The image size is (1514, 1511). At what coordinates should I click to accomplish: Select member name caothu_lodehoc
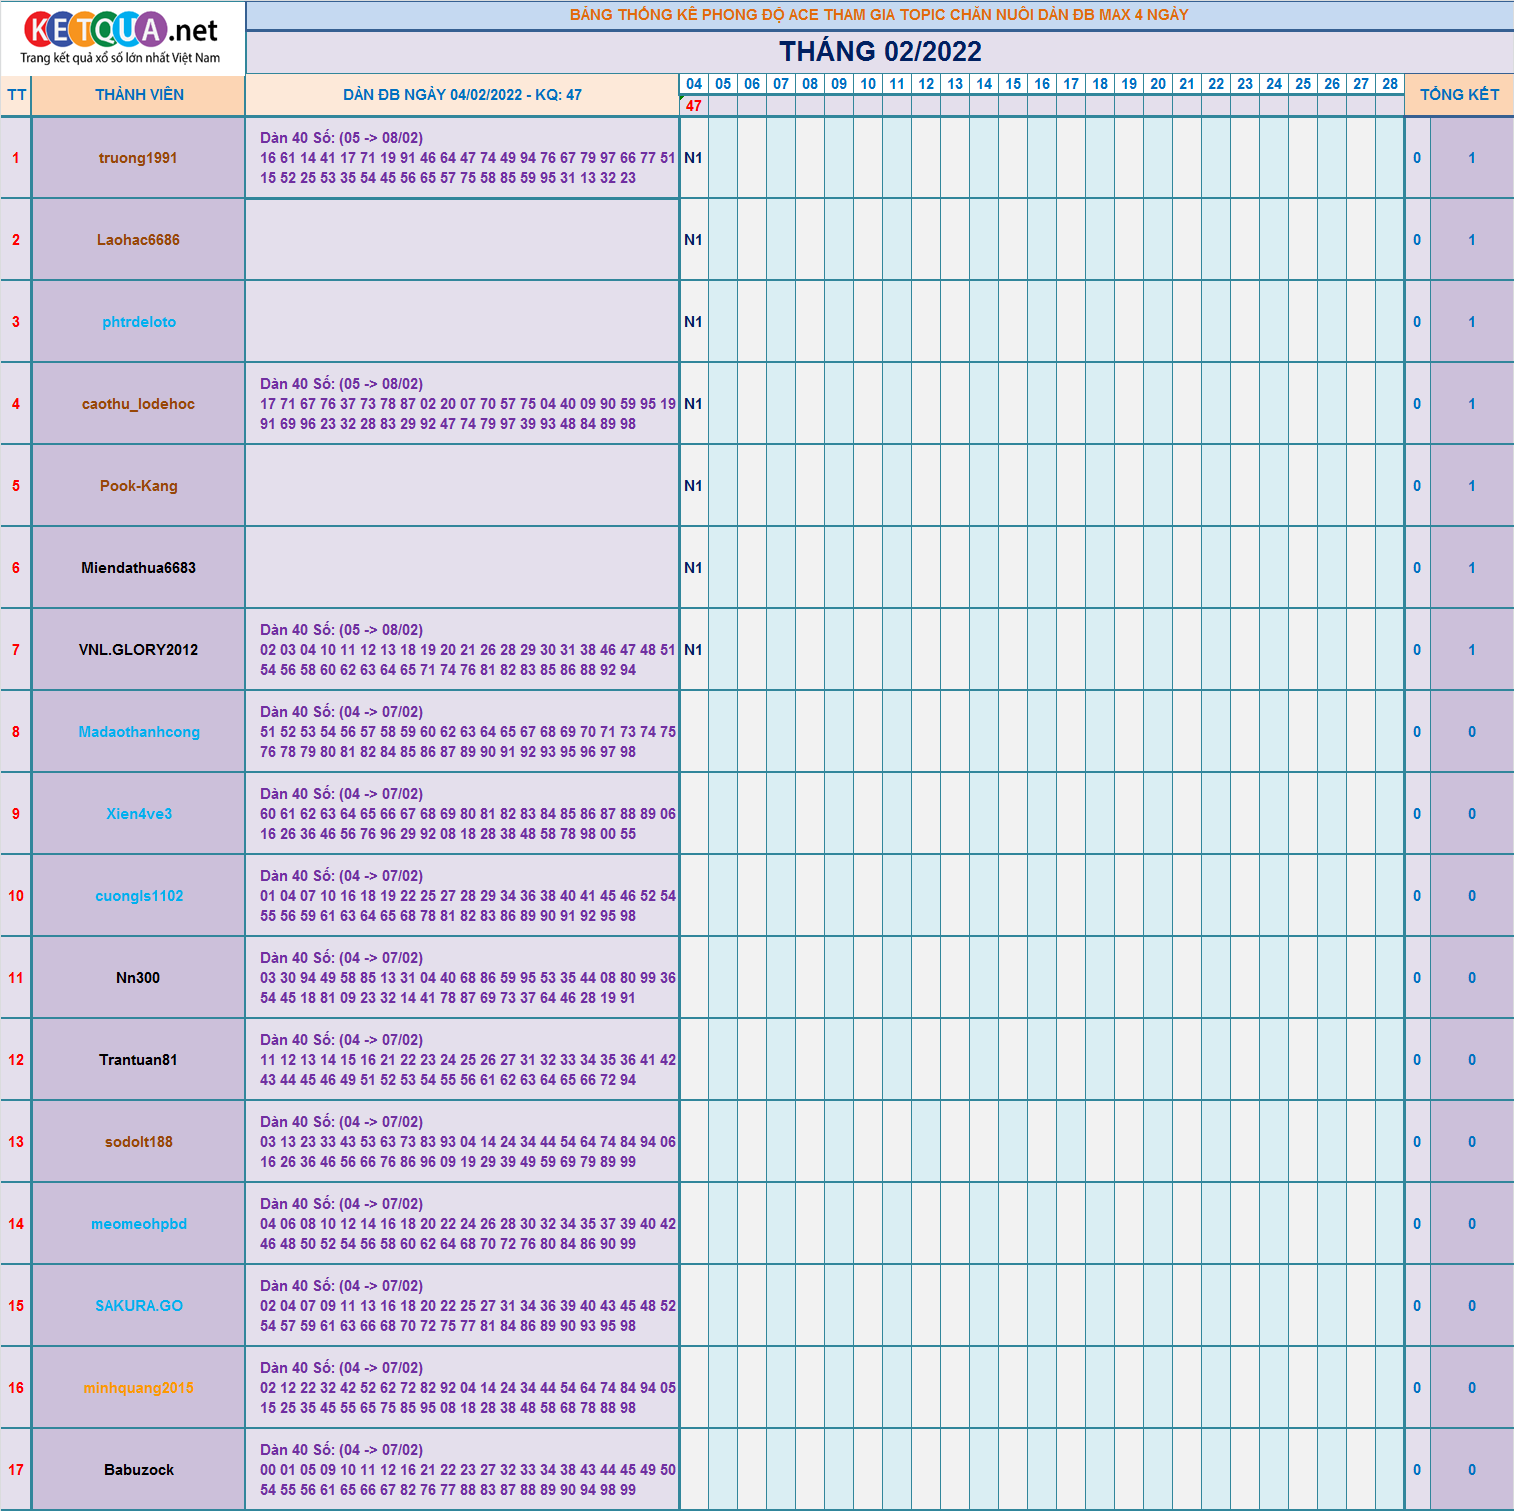point(138,404)
